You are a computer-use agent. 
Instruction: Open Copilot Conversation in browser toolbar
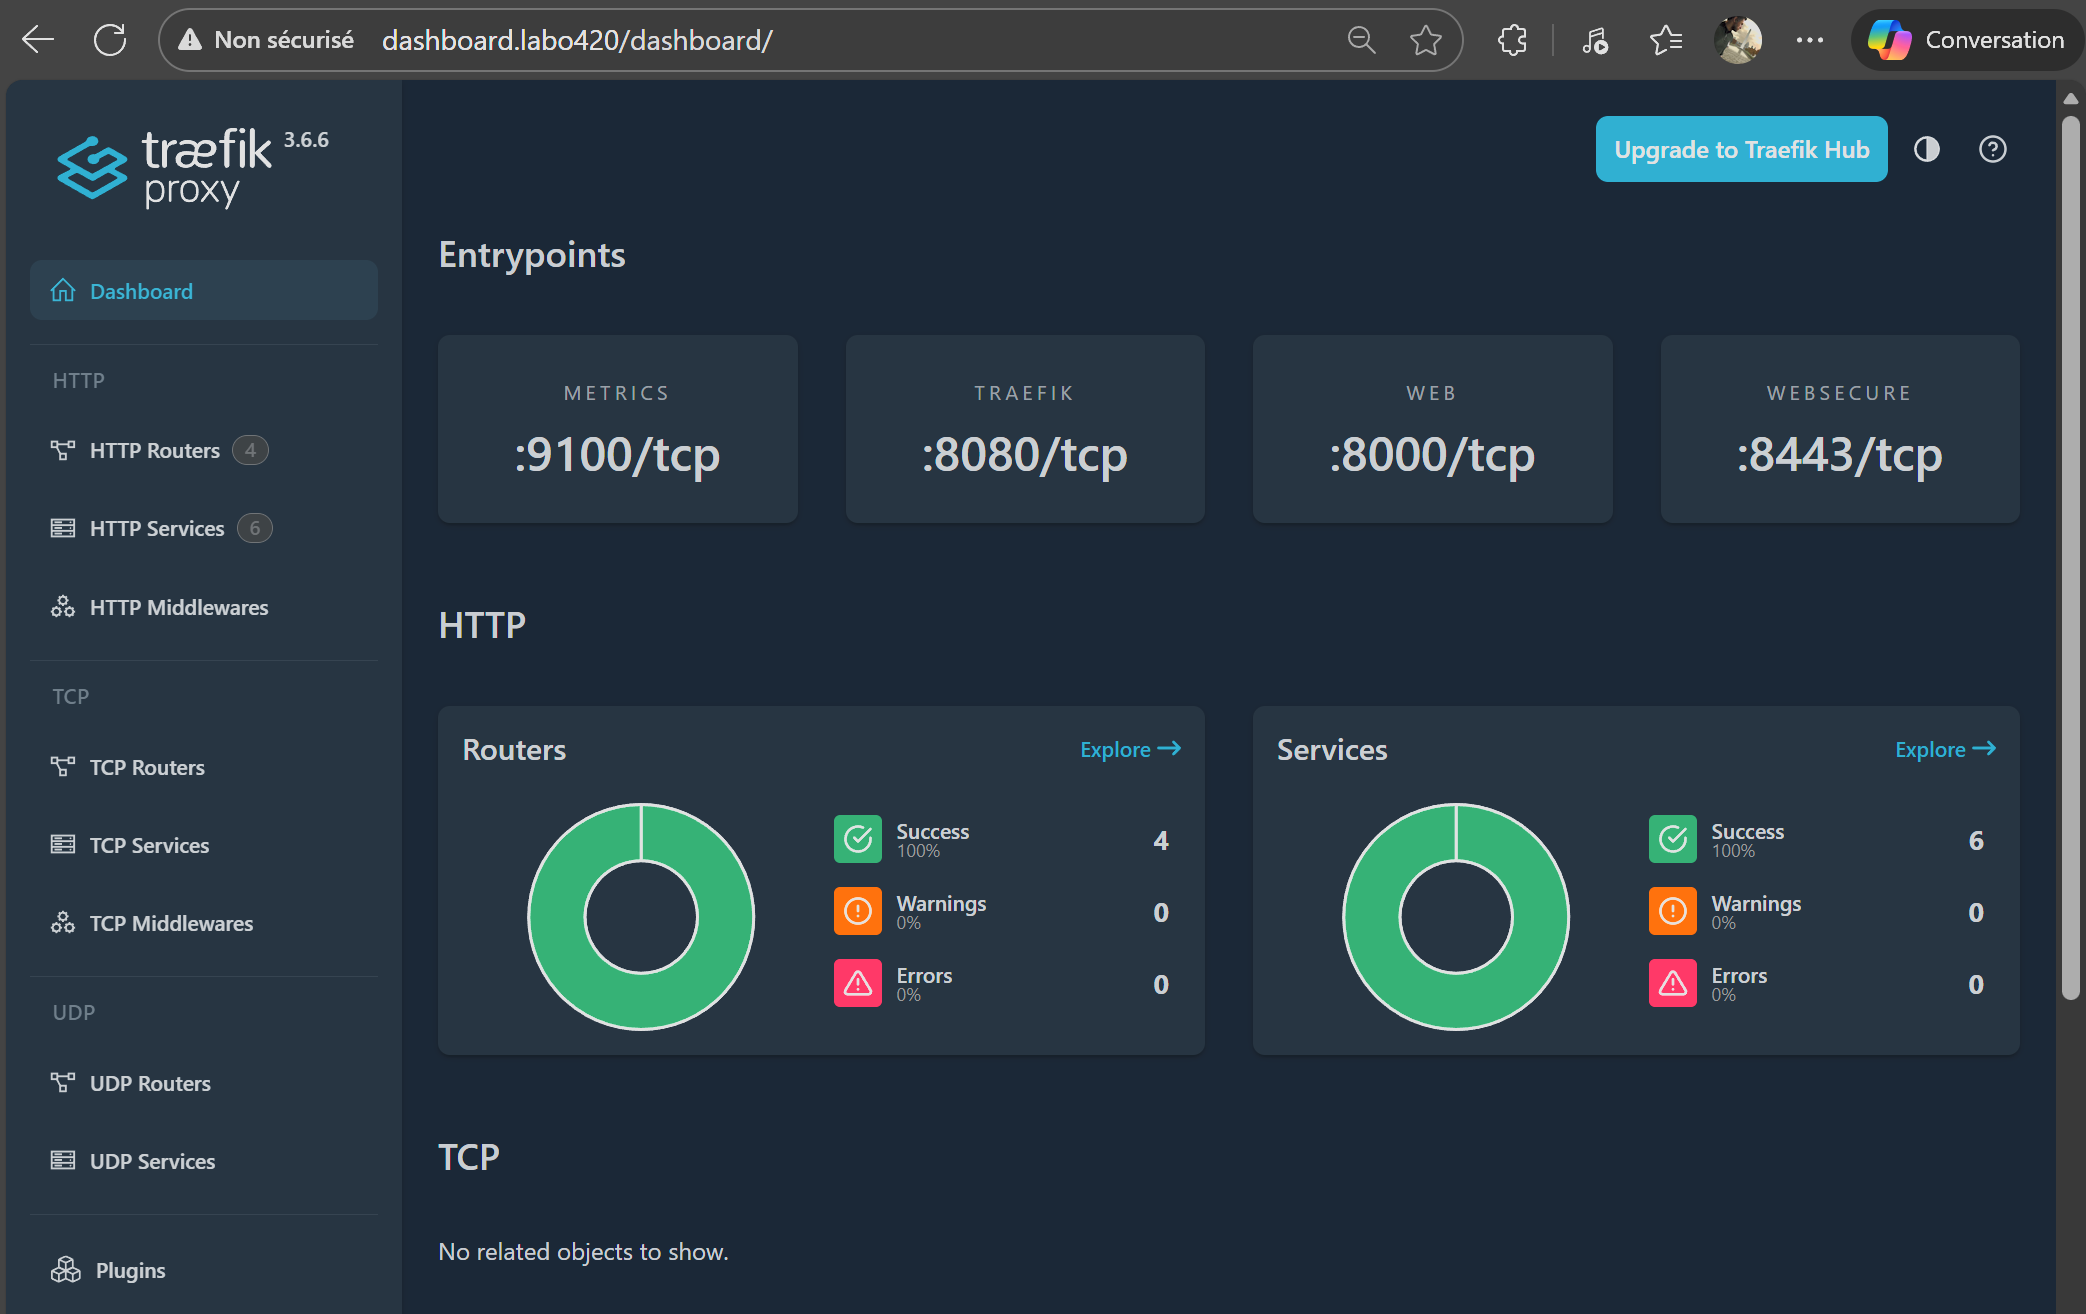point(1964,40)
